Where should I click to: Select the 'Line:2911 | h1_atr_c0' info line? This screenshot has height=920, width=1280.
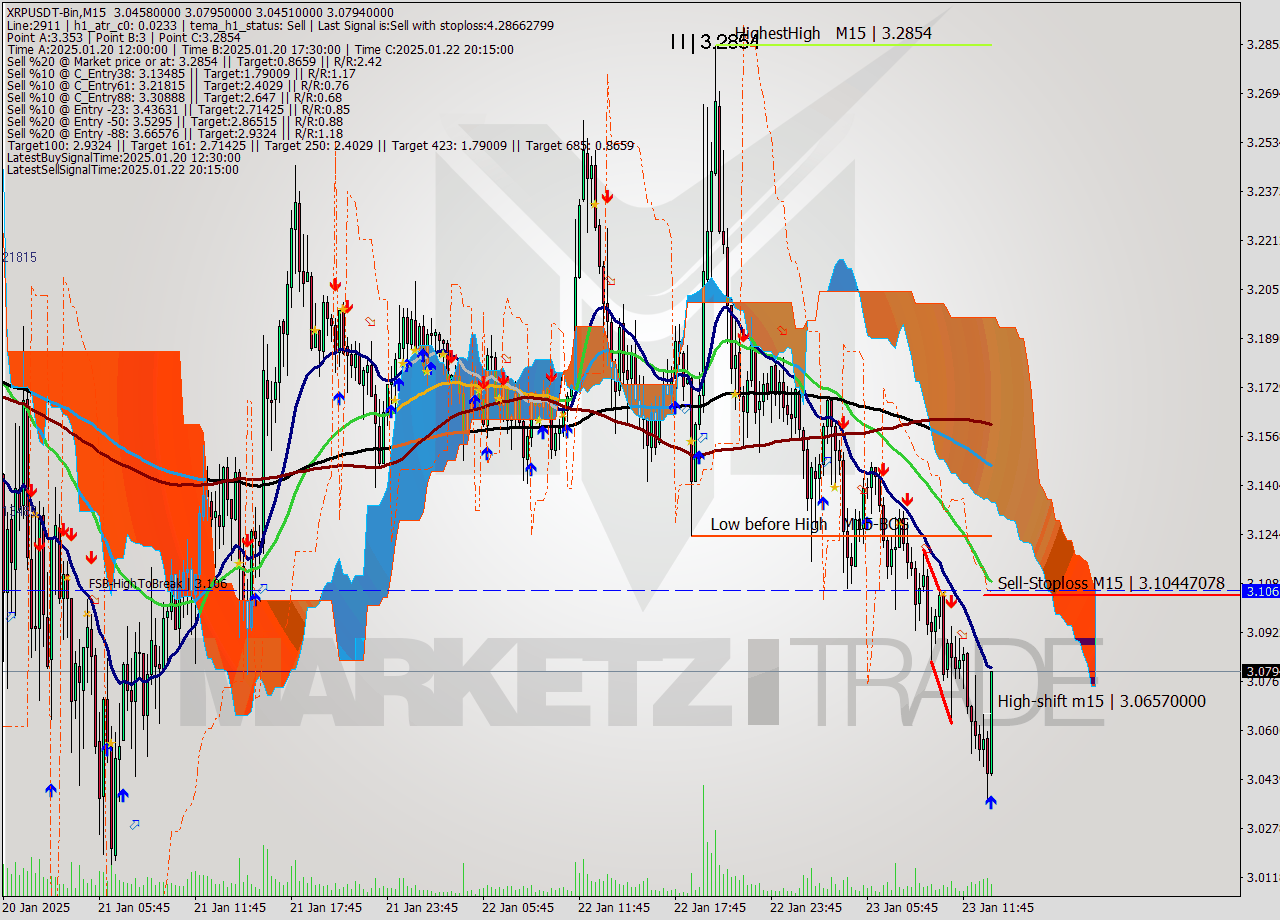click(280, 25)
